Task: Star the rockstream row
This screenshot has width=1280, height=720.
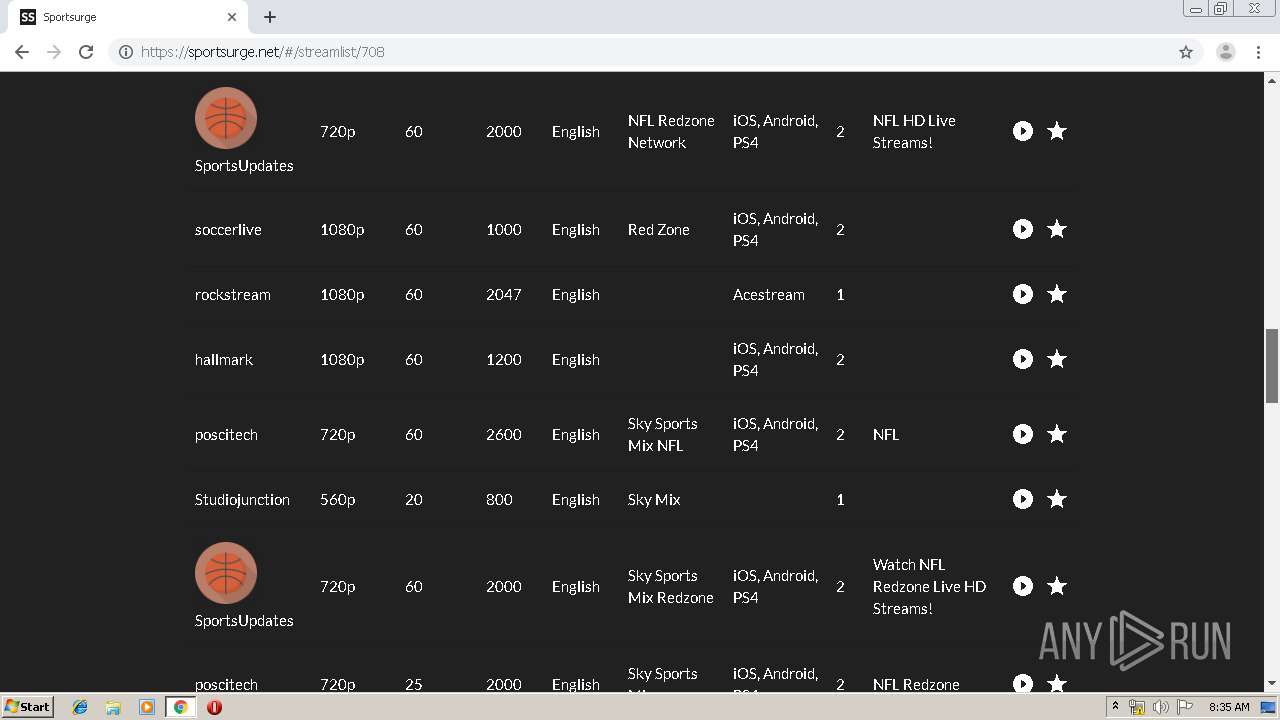Action: point(1056,294)
